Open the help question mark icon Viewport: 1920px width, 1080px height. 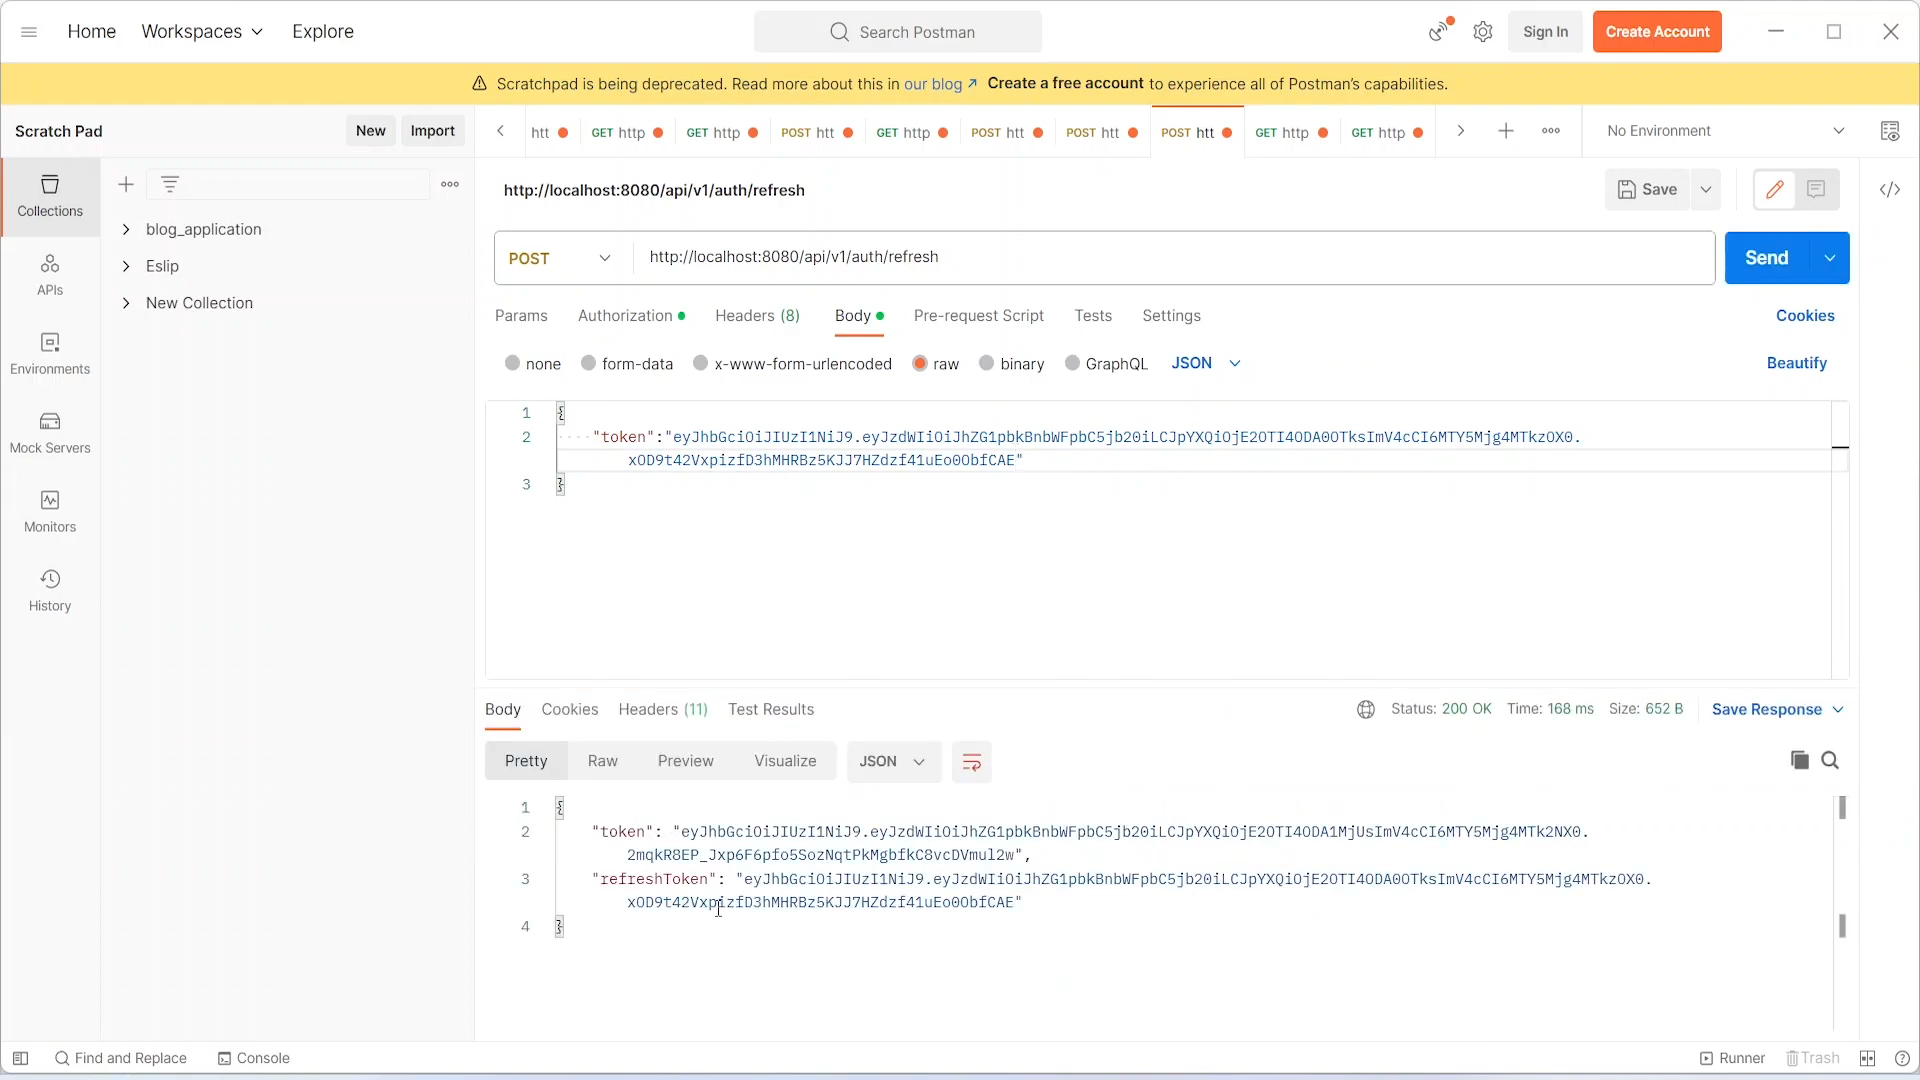pos(1902,1058)
